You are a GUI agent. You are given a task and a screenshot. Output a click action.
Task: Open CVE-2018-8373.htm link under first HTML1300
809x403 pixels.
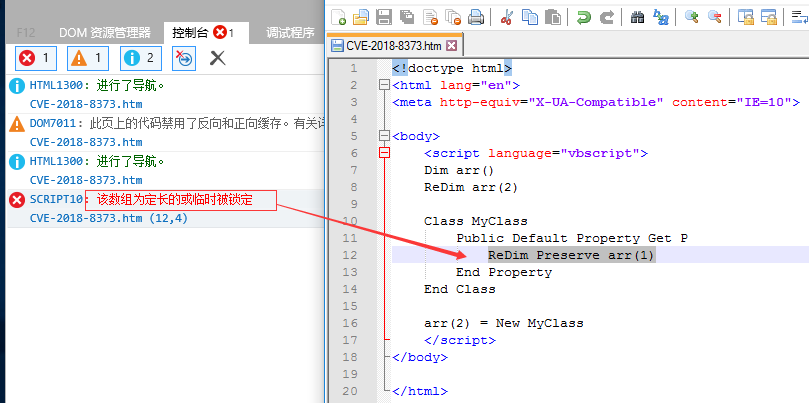click(86, 104)
